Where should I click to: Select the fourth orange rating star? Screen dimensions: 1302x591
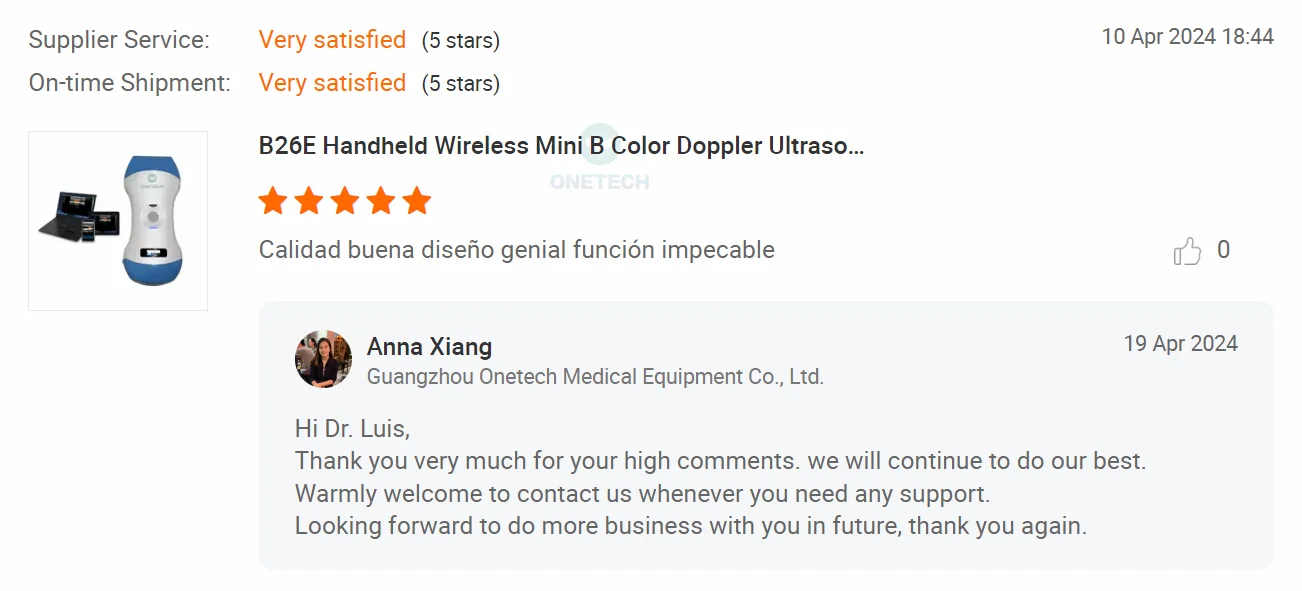[x=381, y=201]
